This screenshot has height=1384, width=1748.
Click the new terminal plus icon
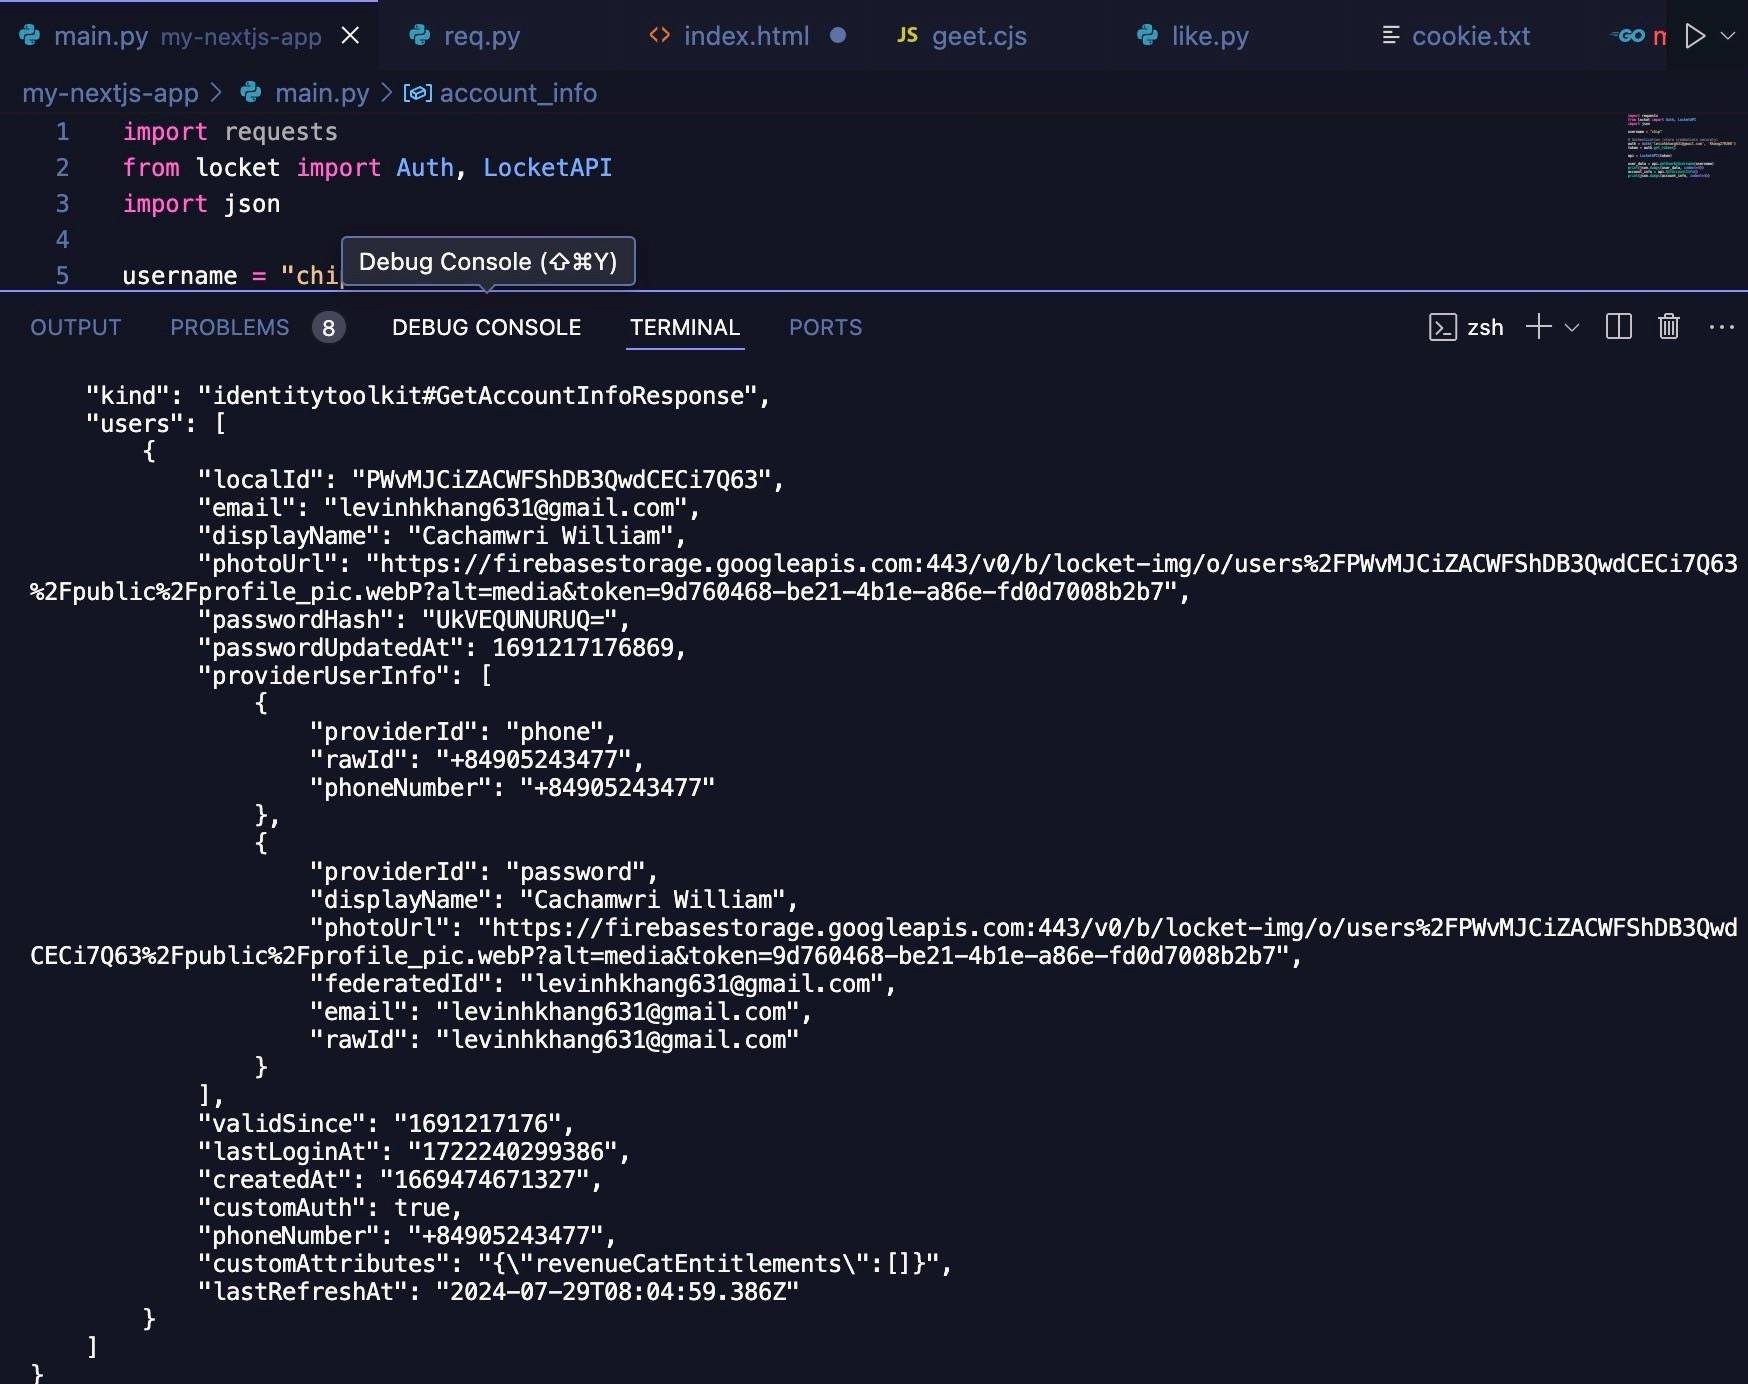coord(1538,327)
